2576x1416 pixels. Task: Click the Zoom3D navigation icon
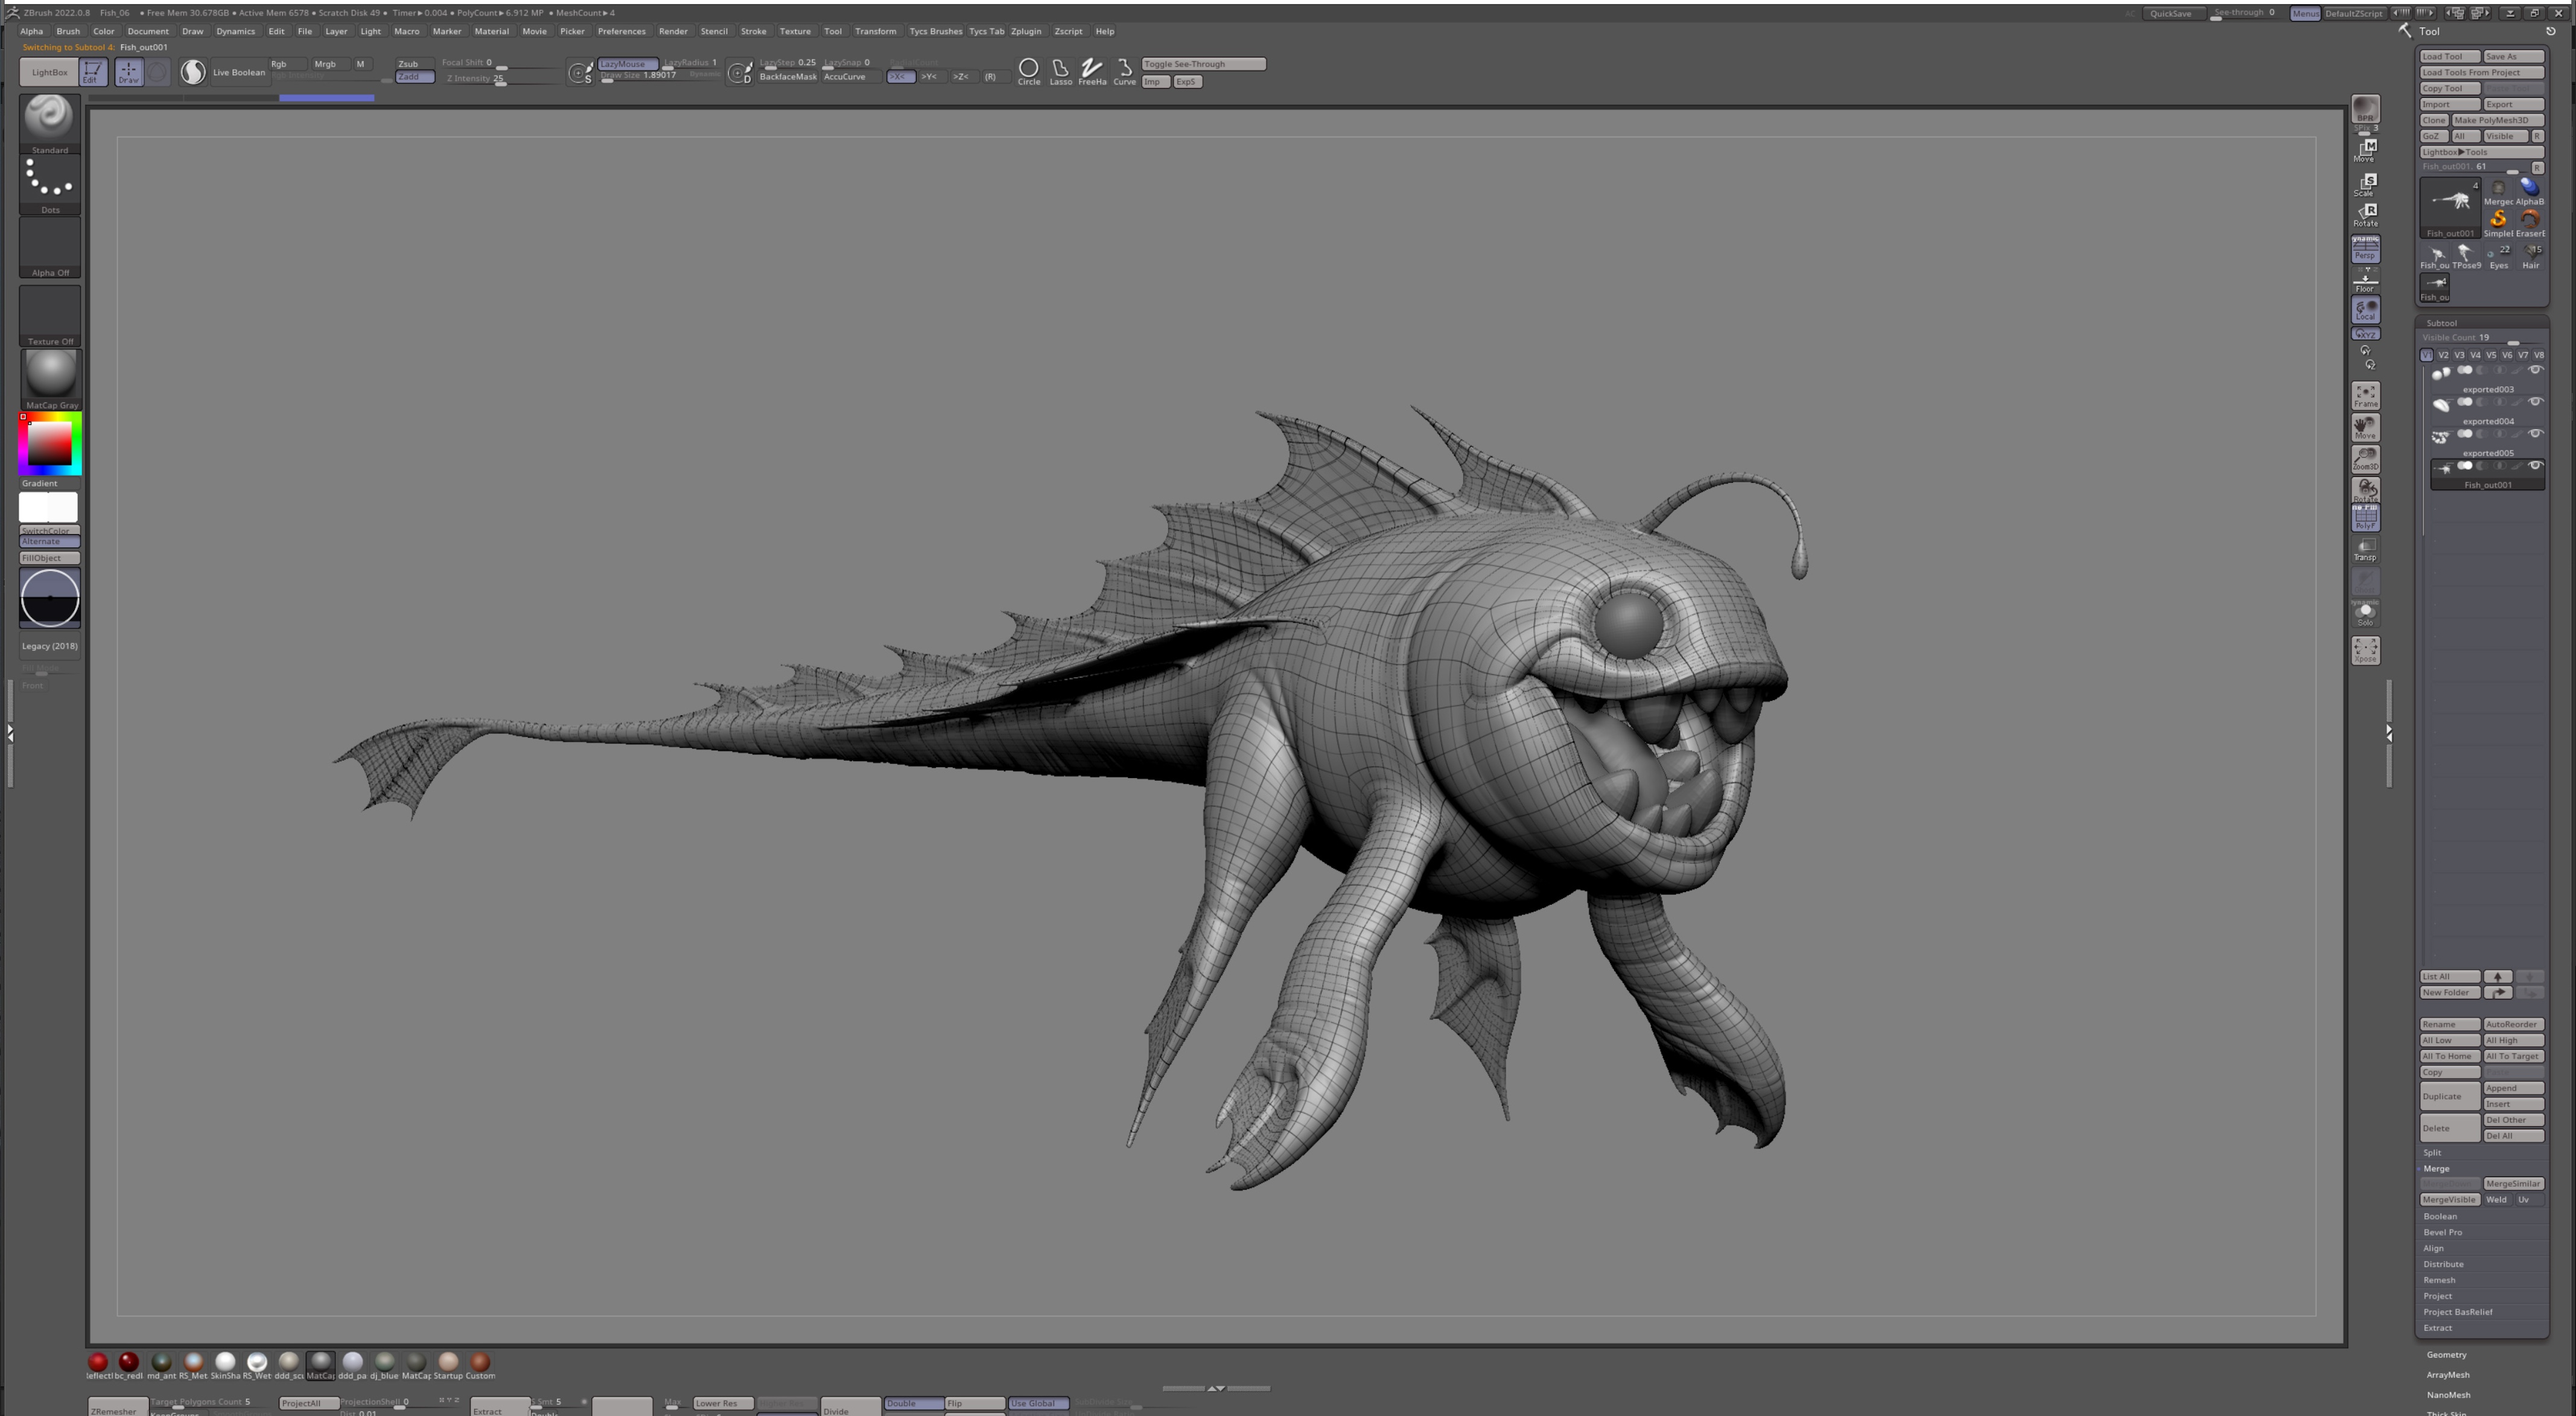[x=2365, y=458]
